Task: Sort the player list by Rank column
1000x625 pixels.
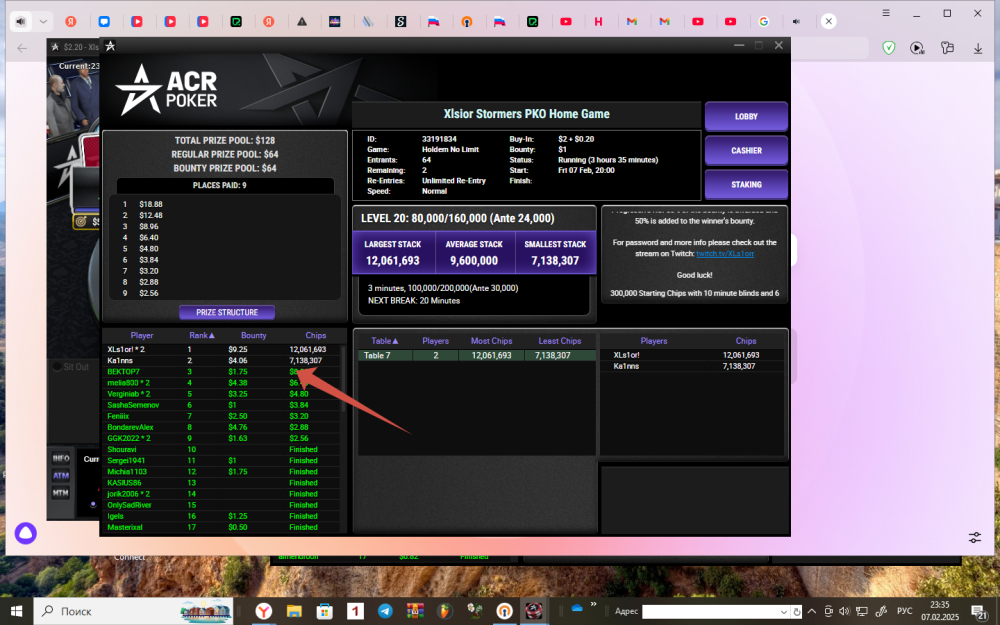Action: click(x=204, y=336)
